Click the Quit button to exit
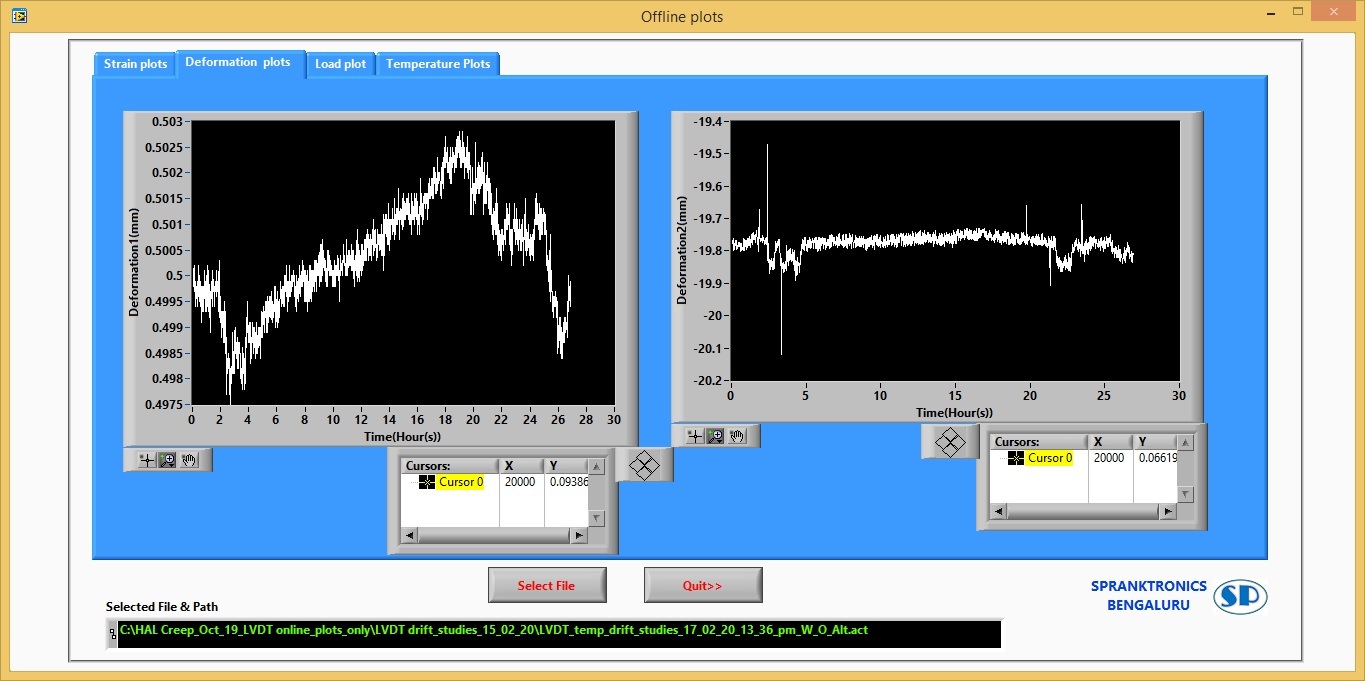This screenshot has height=681, width=1365. tap(702, 585)
